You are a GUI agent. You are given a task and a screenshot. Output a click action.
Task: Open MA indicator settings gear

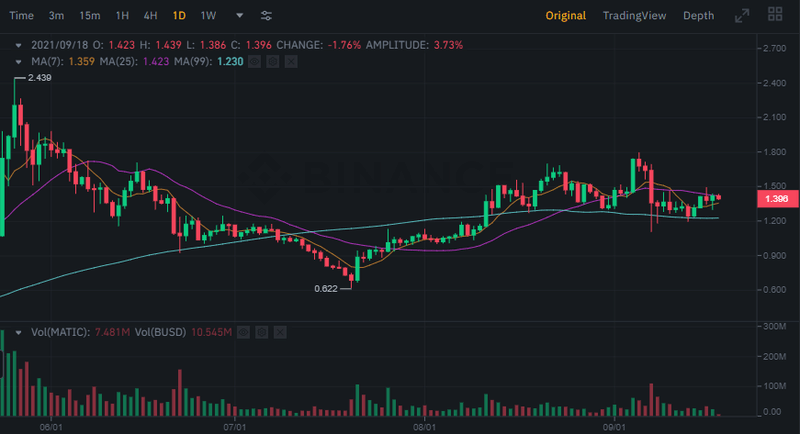pyautogui.click(x=272, y=62)
